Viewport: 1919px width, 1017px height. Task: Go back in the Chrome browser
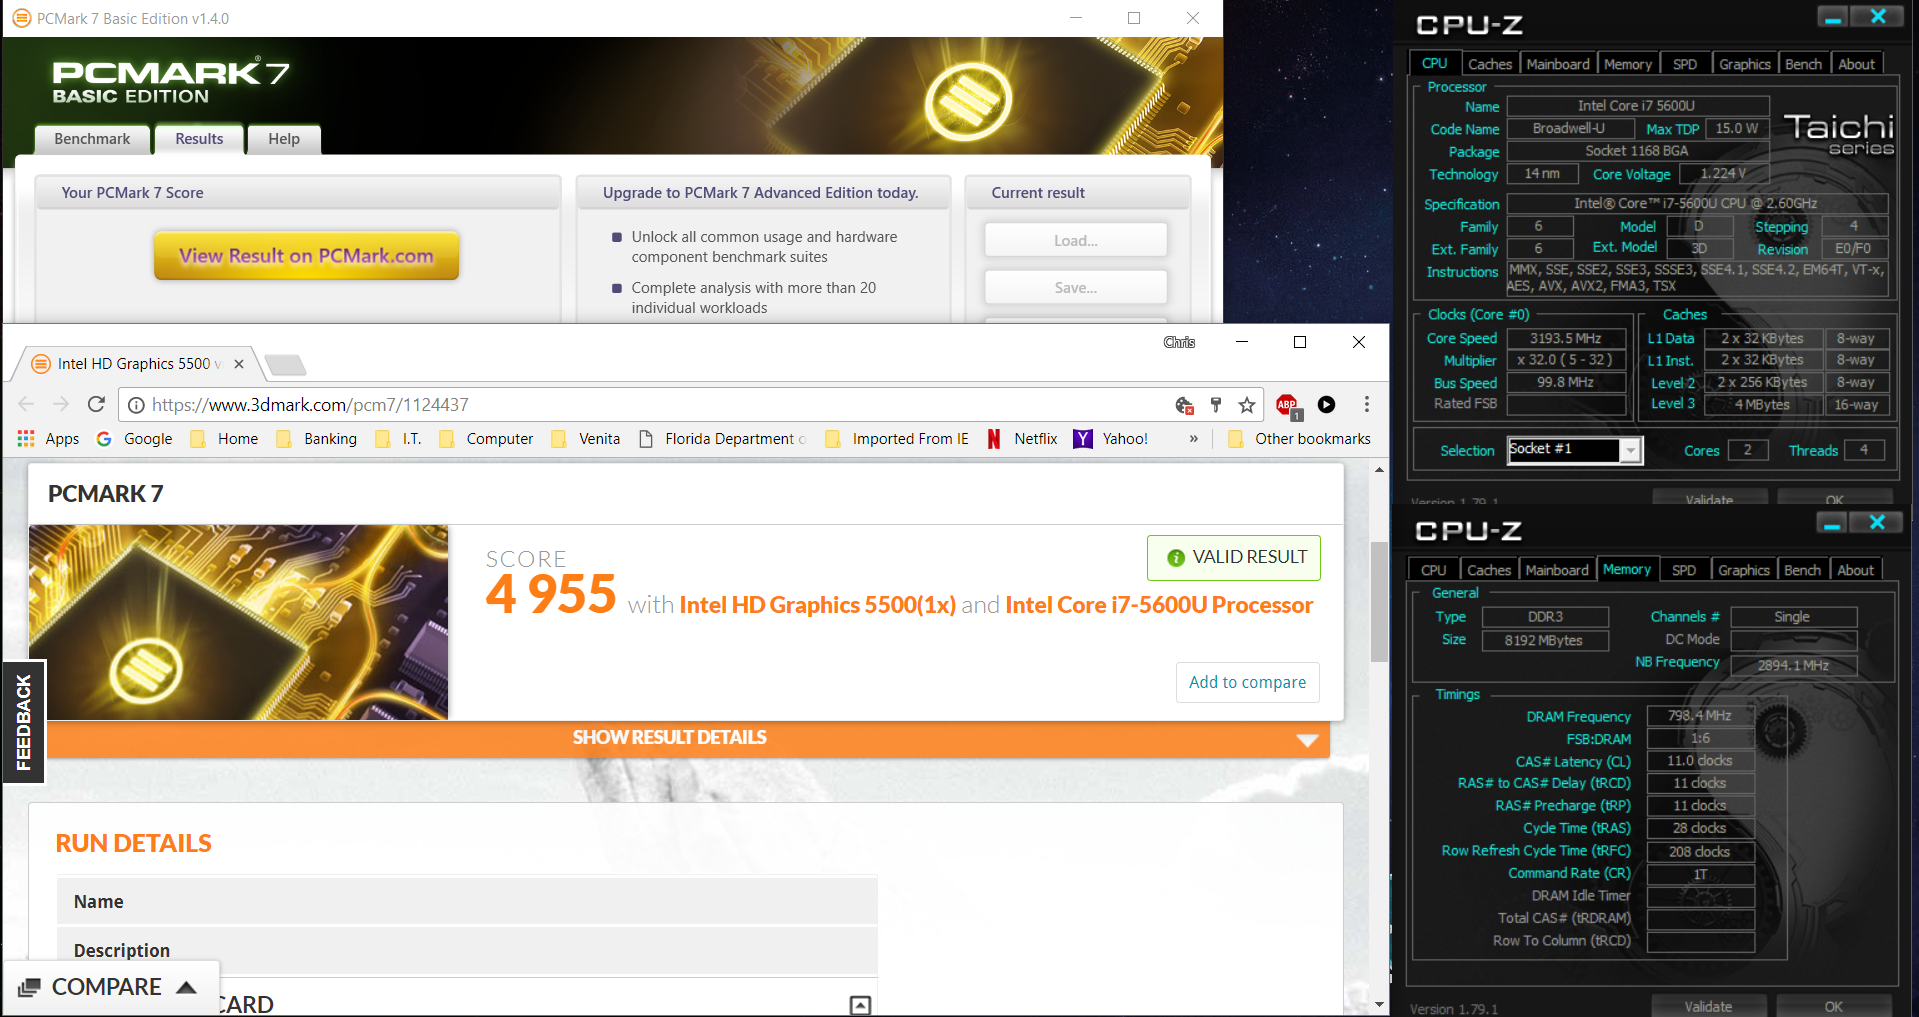coord(26,404)
